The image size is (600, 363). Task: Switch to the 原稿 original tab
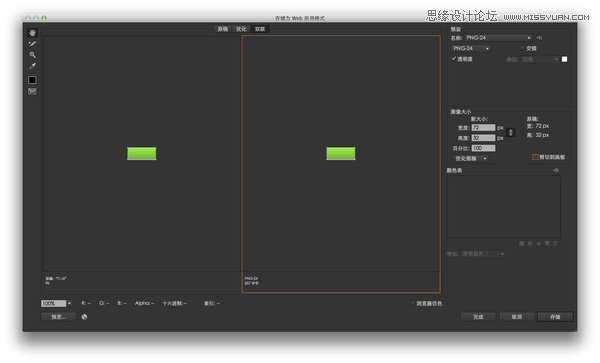[223, 29]
